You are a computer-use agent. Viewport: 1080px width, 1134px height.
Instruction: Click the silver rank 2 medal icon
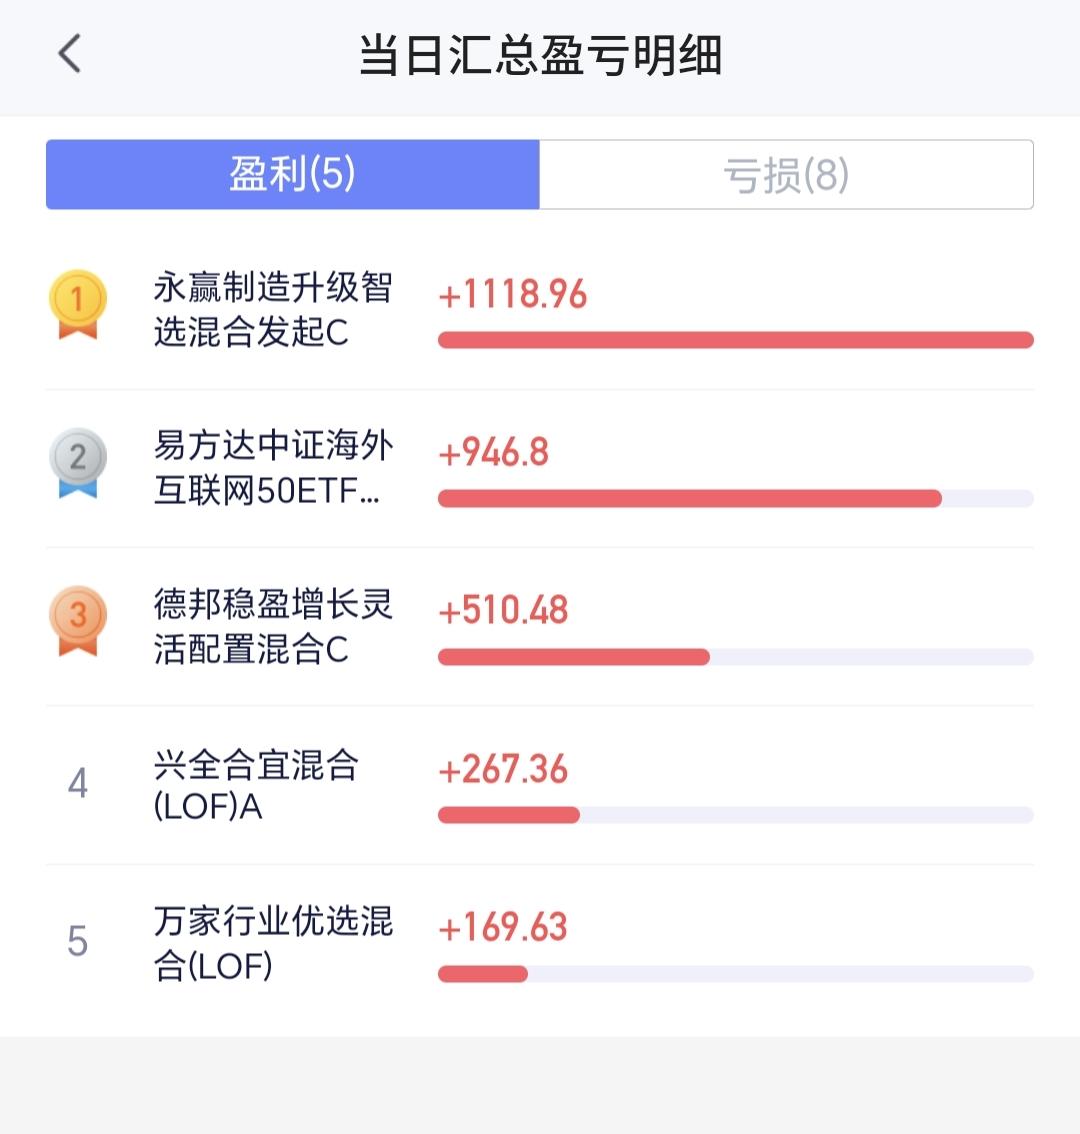pyautogui.click(x=77, y=463)
